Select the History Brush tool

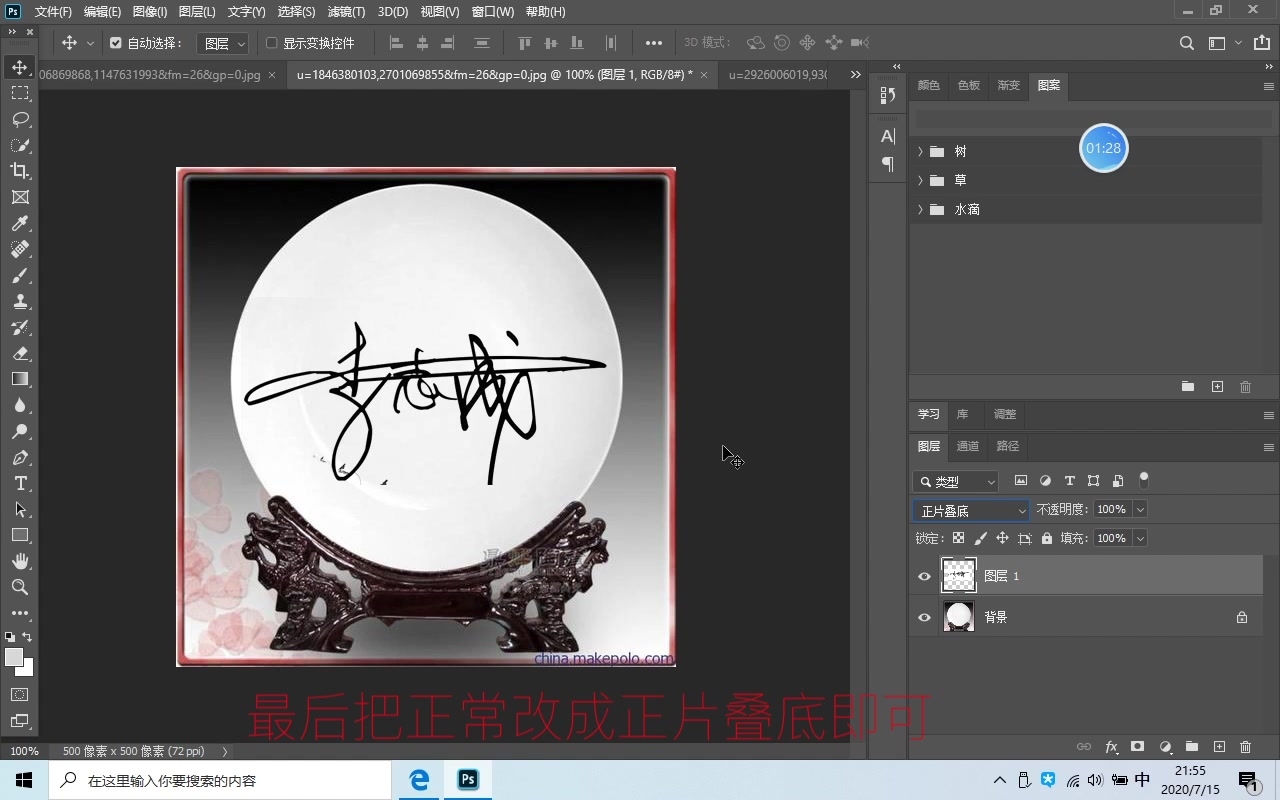[x=20, y=327]
